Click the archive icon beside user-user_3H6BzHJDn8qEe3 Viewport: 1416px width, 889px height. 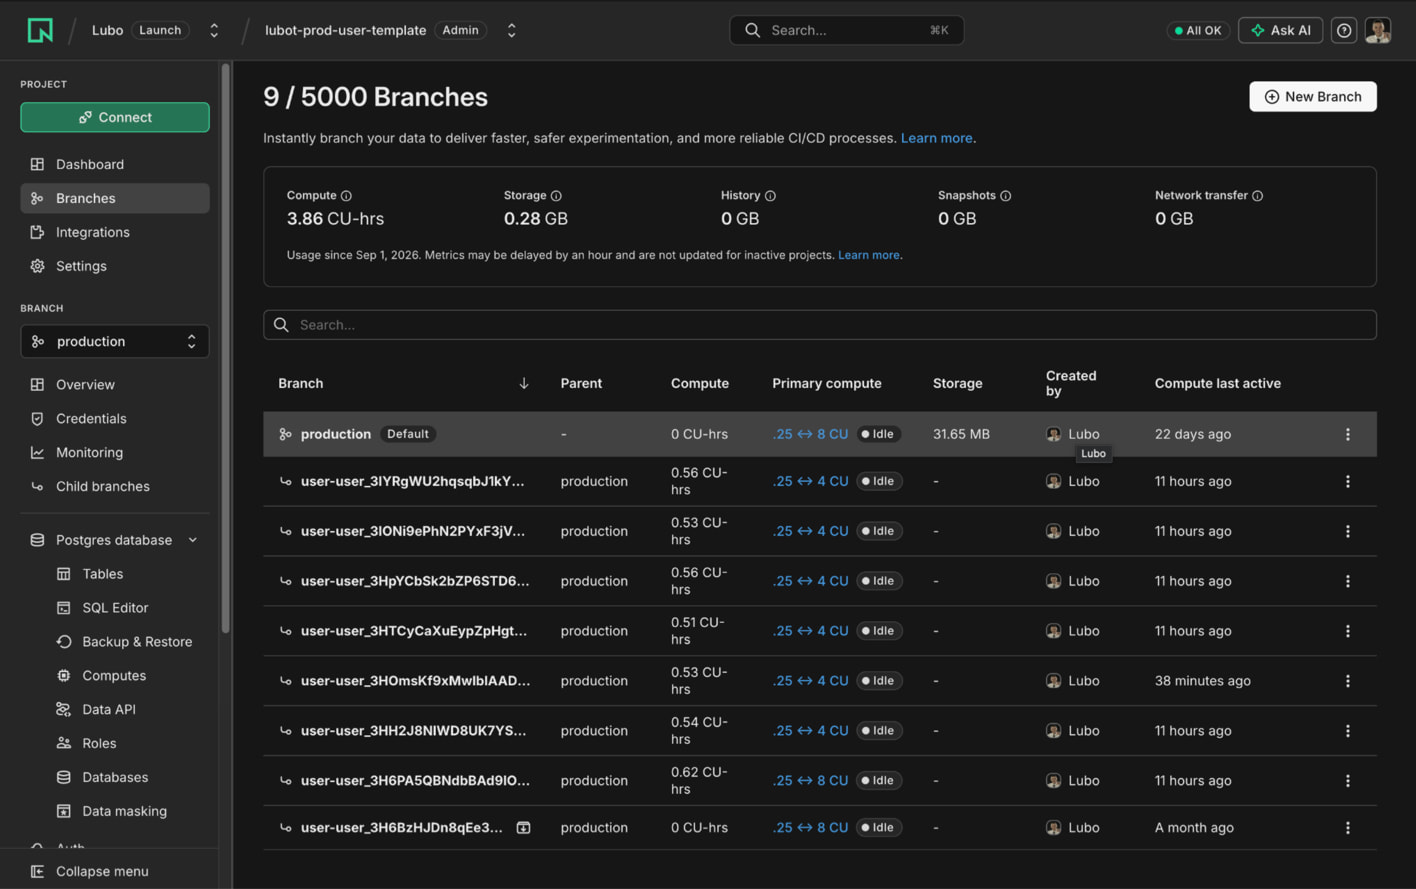tap(523, 828)
